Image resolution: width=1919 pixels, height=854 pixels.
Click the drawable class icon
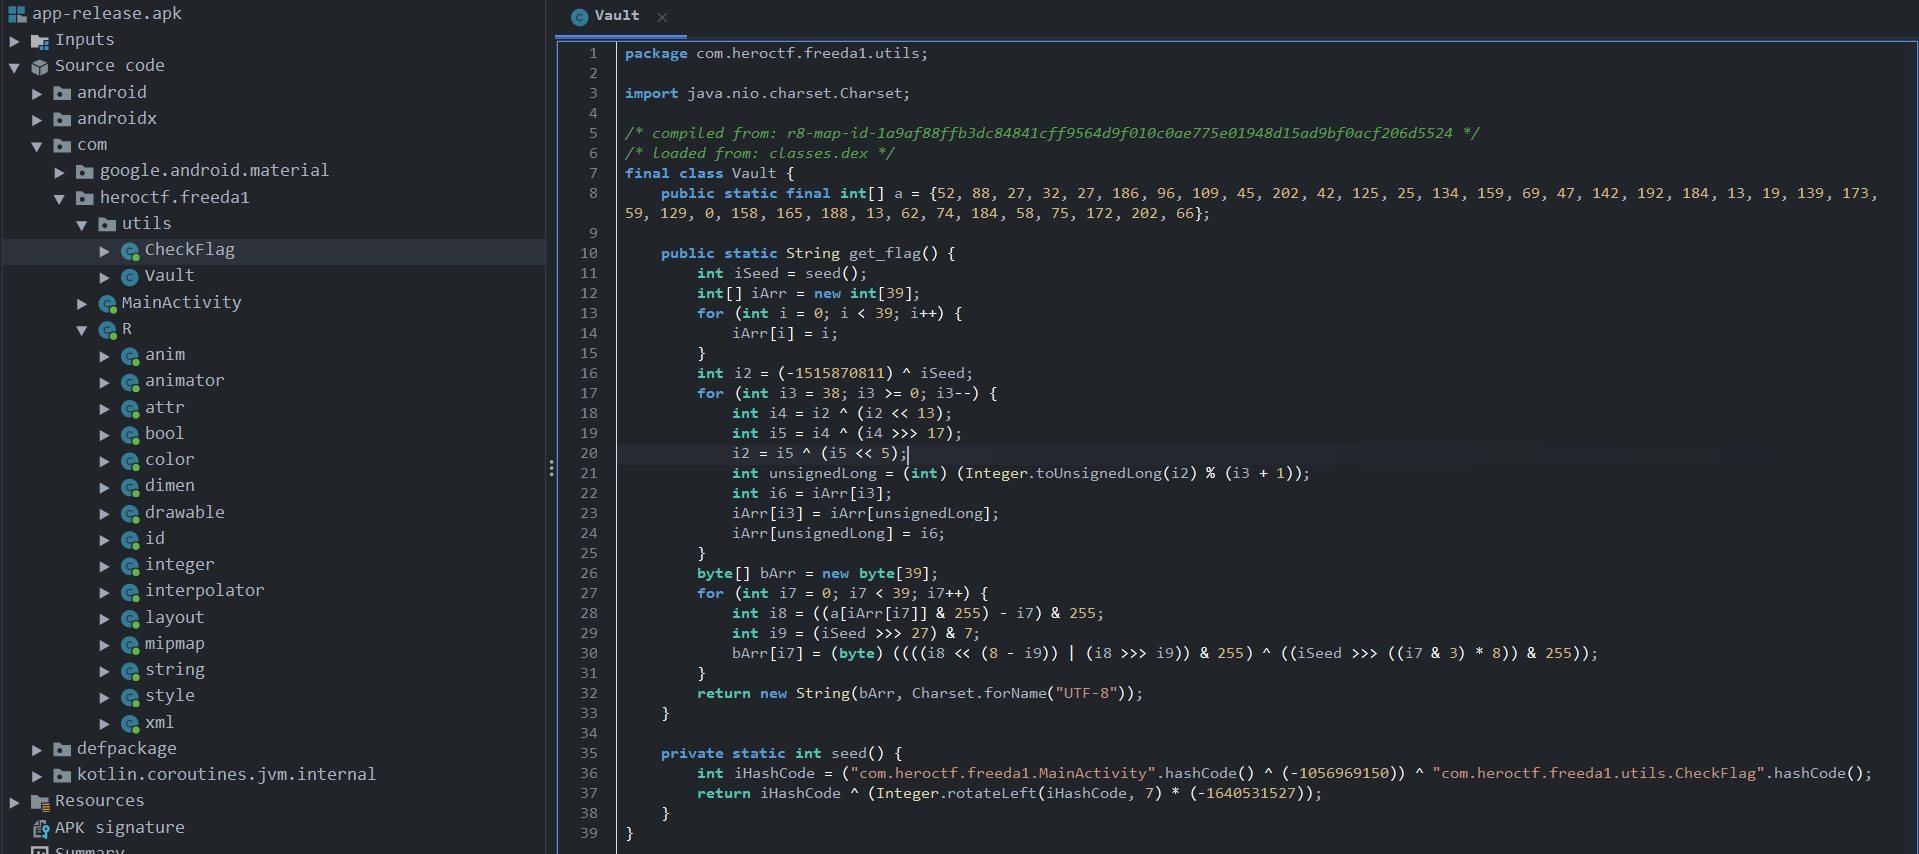click(x=130, y=513)
